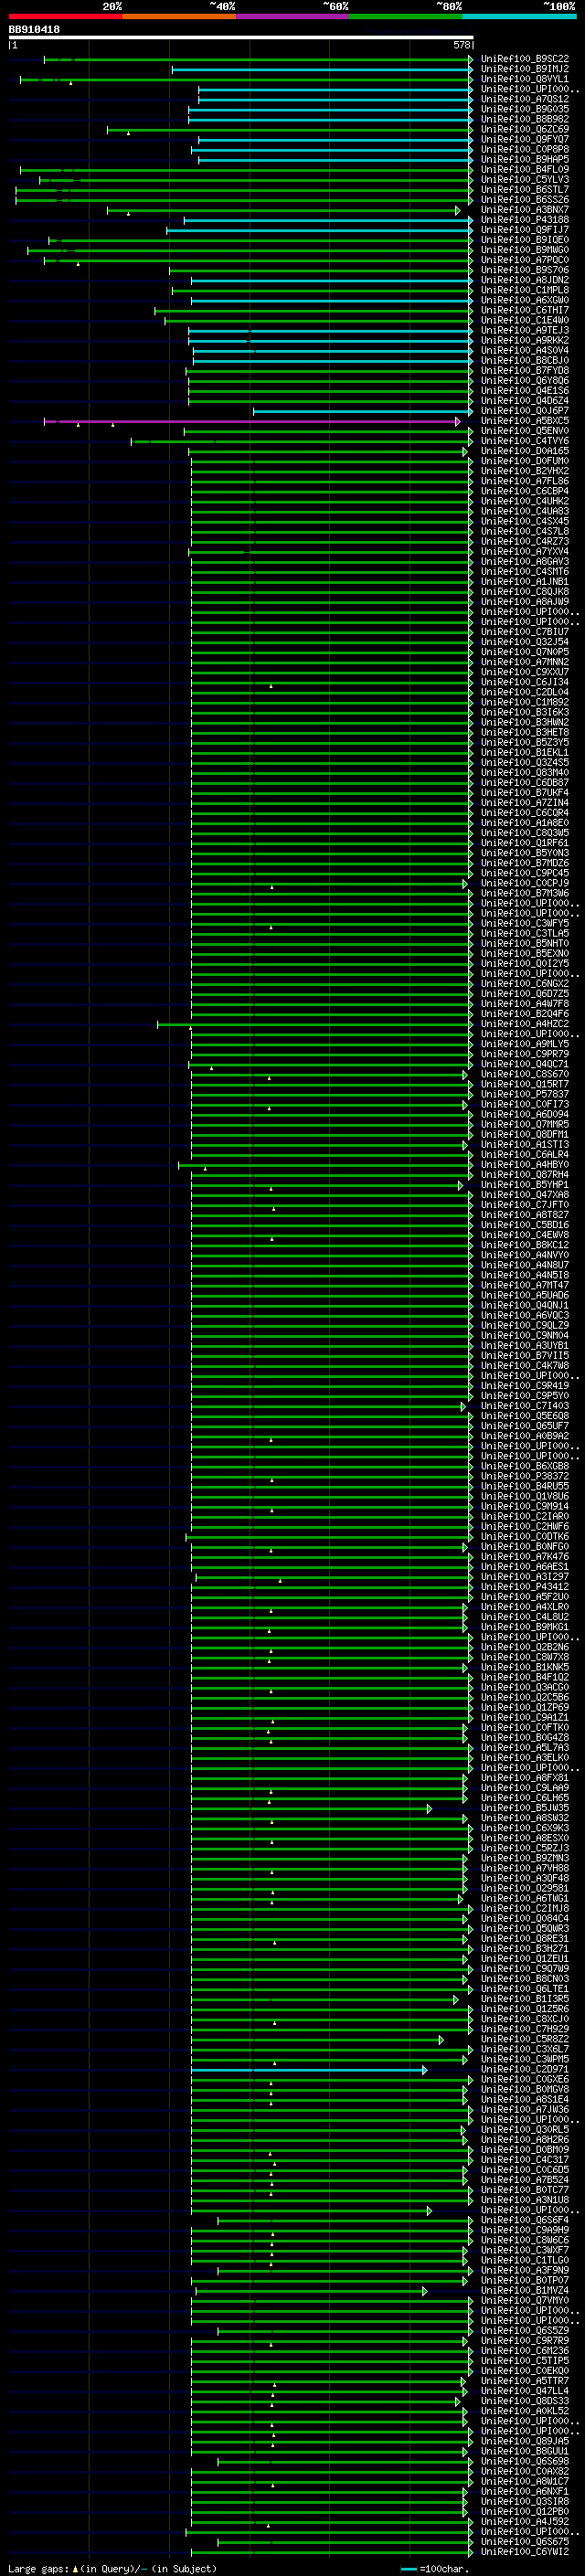Viewport: 585px width, 2576px height.
Task: Select label UniRef100_Q9FYQ7
Action: pos(524,139)
